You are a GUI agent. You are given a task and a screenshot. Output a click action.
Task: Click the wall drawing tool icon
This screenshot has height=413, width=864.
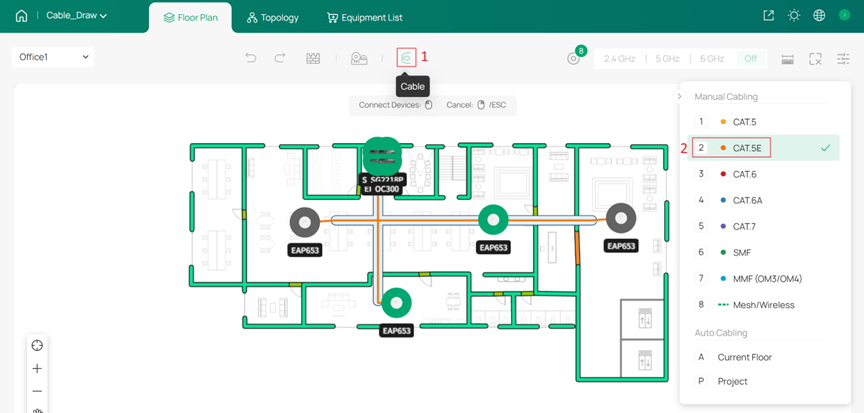coord(313,58)
